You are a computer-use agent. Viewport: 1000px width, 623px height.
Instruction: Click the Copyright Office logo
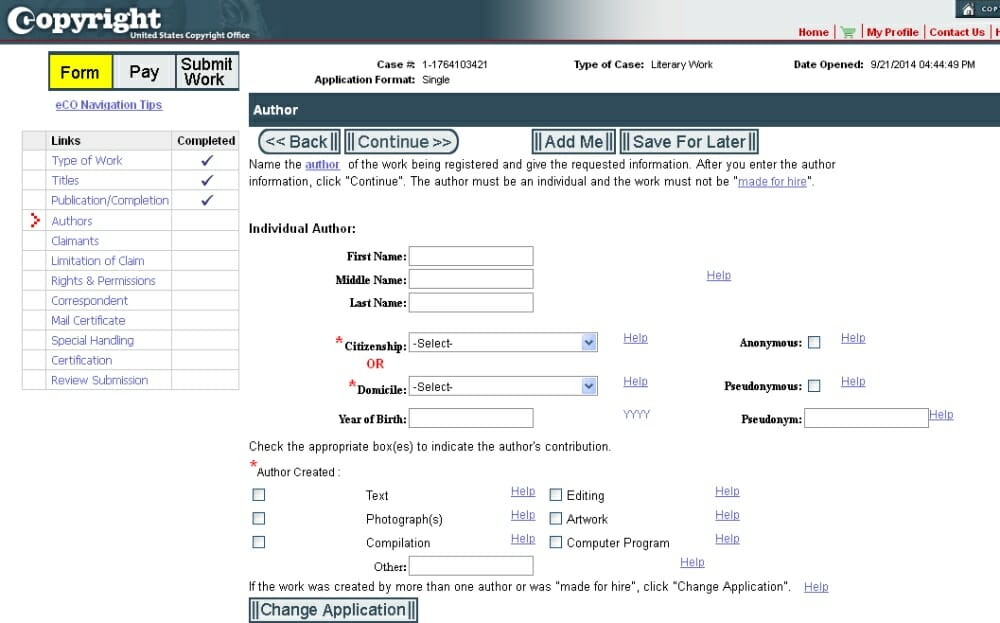coord(128,22)
